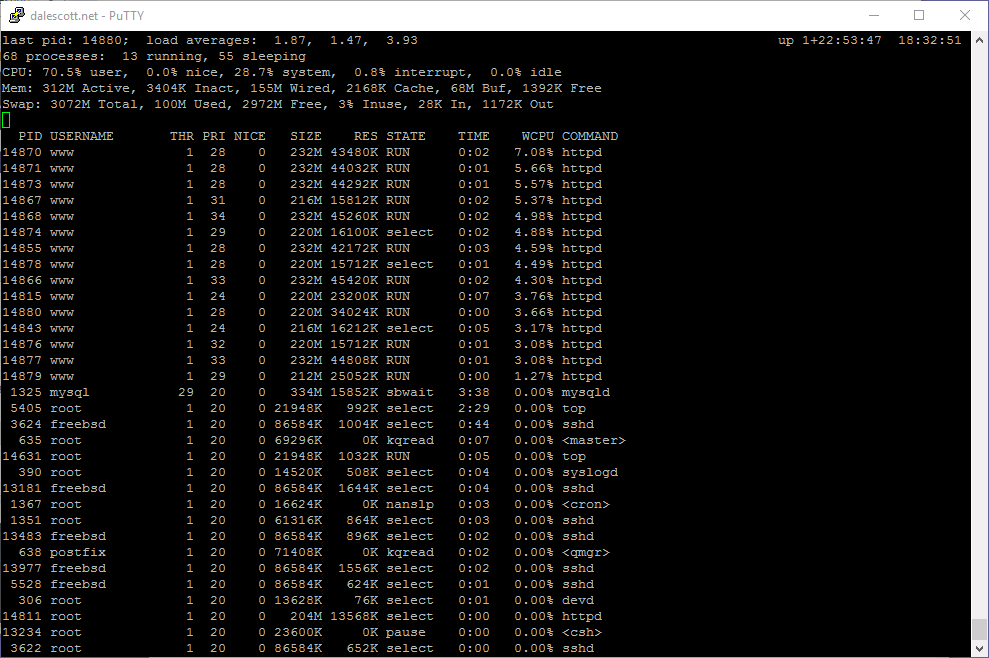Click the THR column header

pos(182,136)
